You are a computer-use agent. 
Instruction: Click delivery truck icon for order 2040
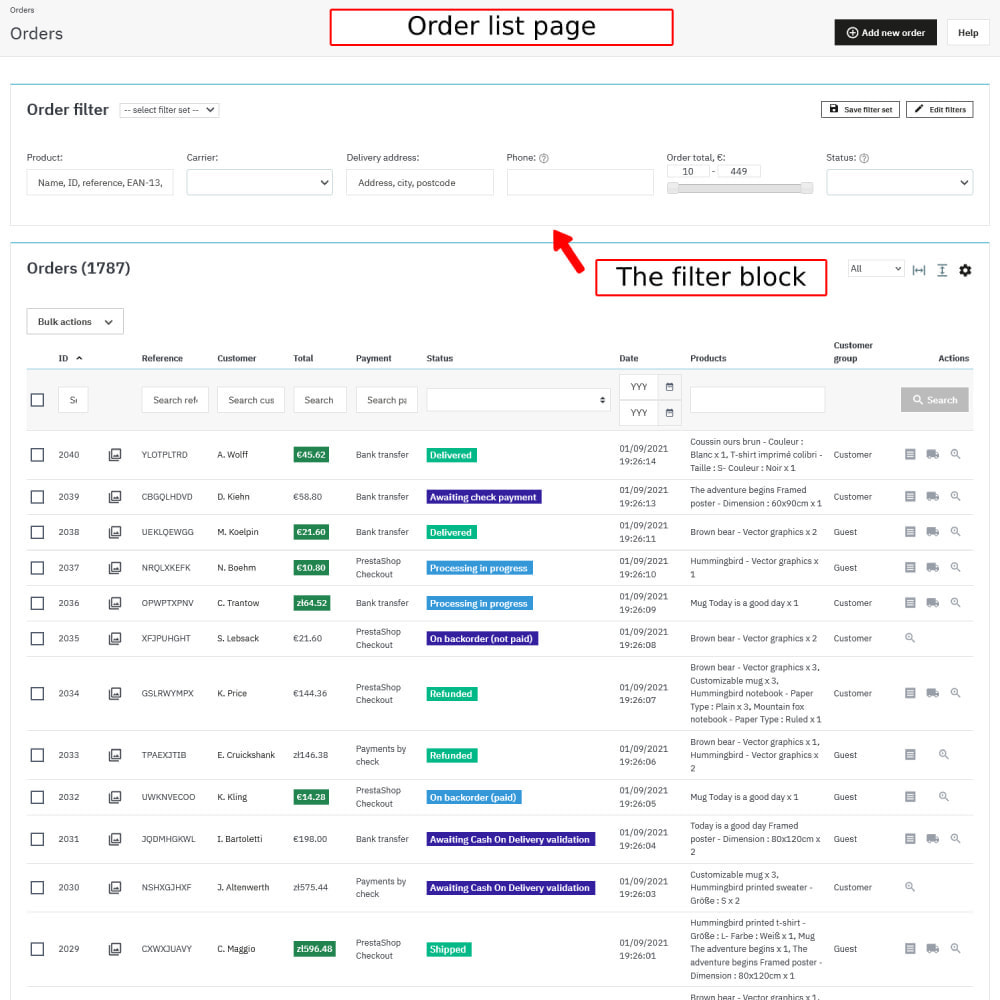click(932, 455)
